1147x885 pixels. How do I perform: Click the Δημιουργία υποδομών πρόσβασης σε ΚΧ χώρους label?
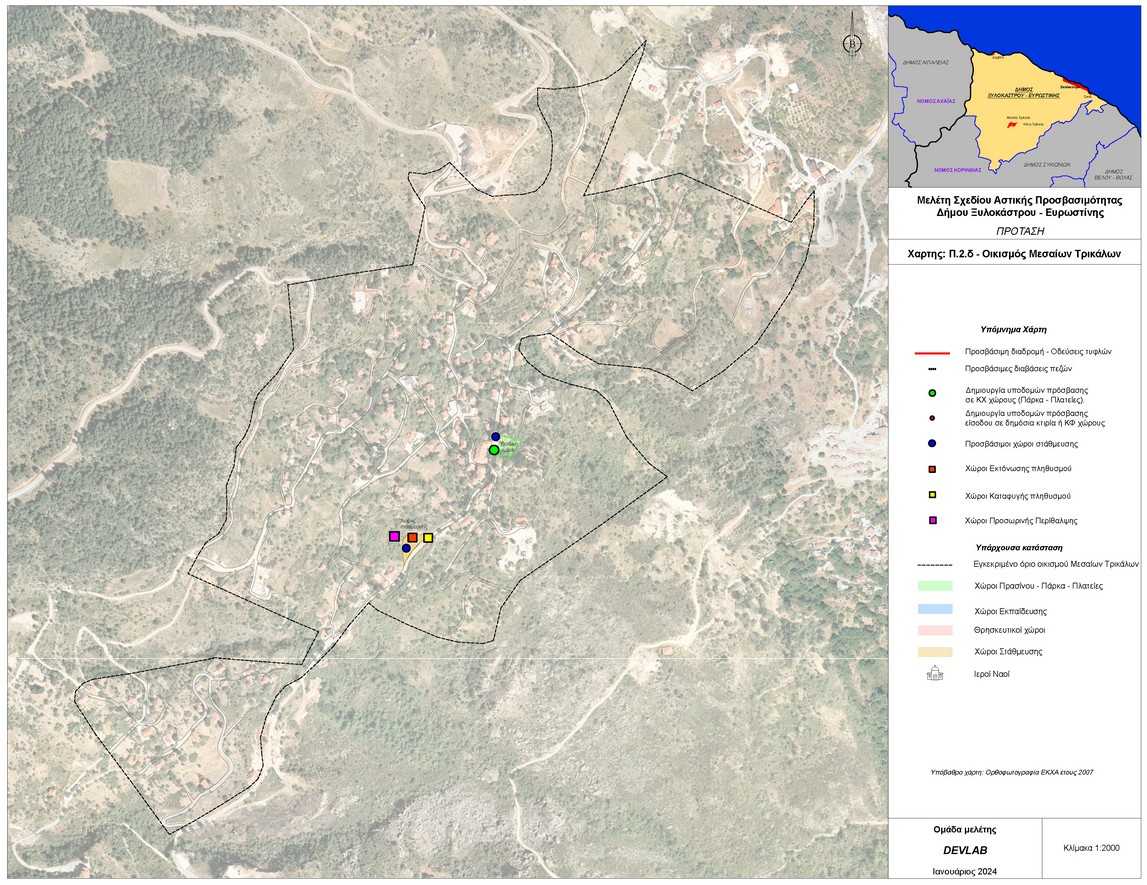(x=1026, y=395)
